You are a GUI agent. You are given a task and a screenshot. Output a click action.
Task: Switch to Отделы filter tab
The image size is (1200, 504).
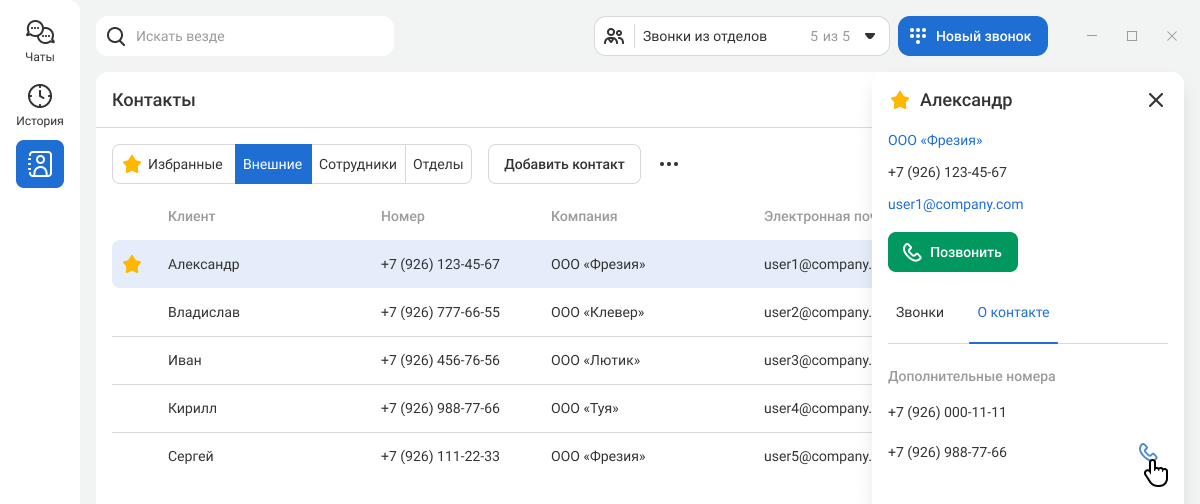coord(438,164)
